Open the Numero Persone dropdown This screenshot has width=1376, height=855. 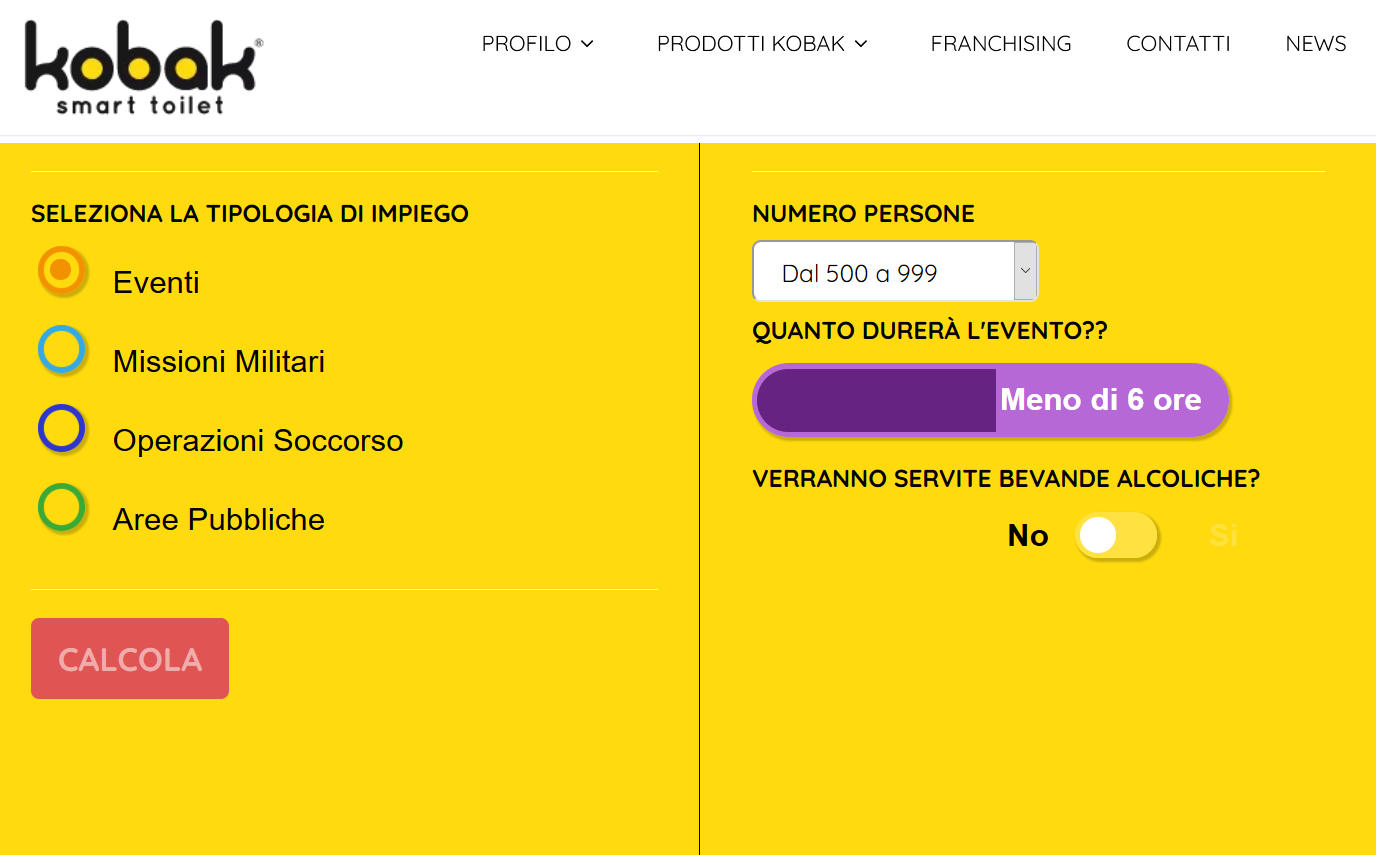(895, 271)
